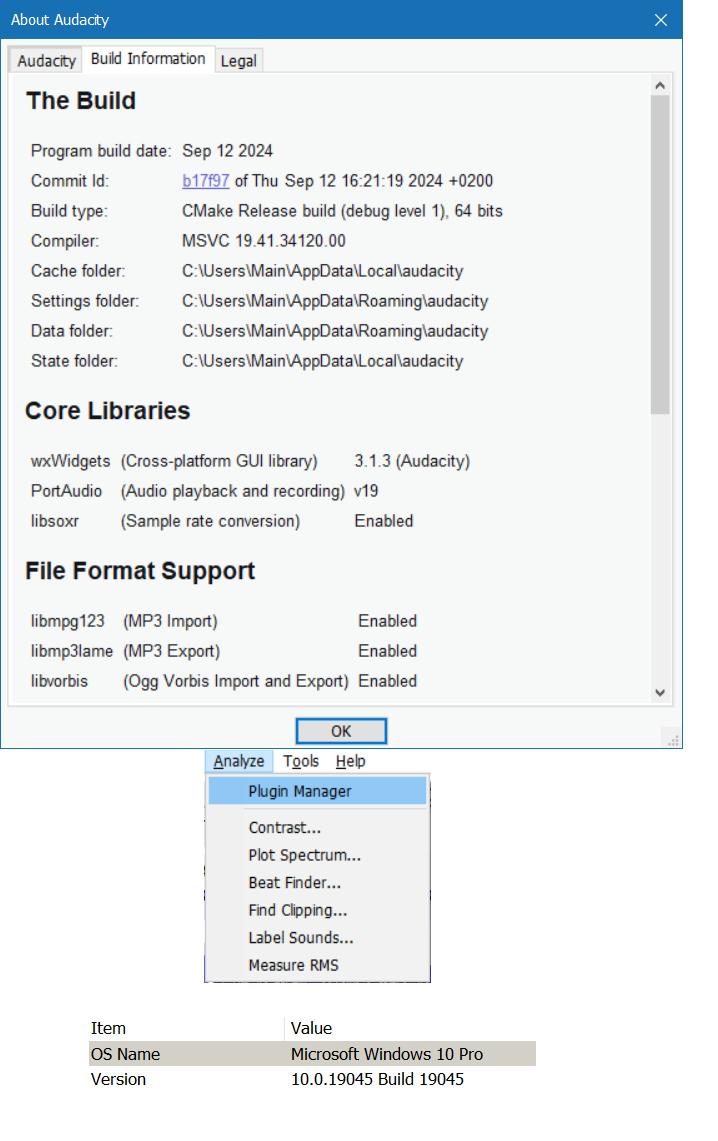The image size is (718, 1141).
Task: Select Contrast... in Analyze menu
Action: coord(317,827)
